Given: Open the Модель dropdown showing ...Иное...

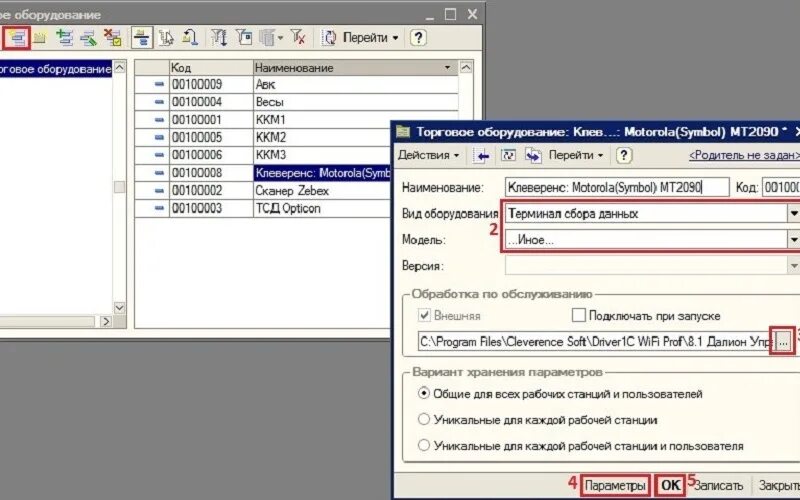Looking at the screenshot, I should pos(793,239).
